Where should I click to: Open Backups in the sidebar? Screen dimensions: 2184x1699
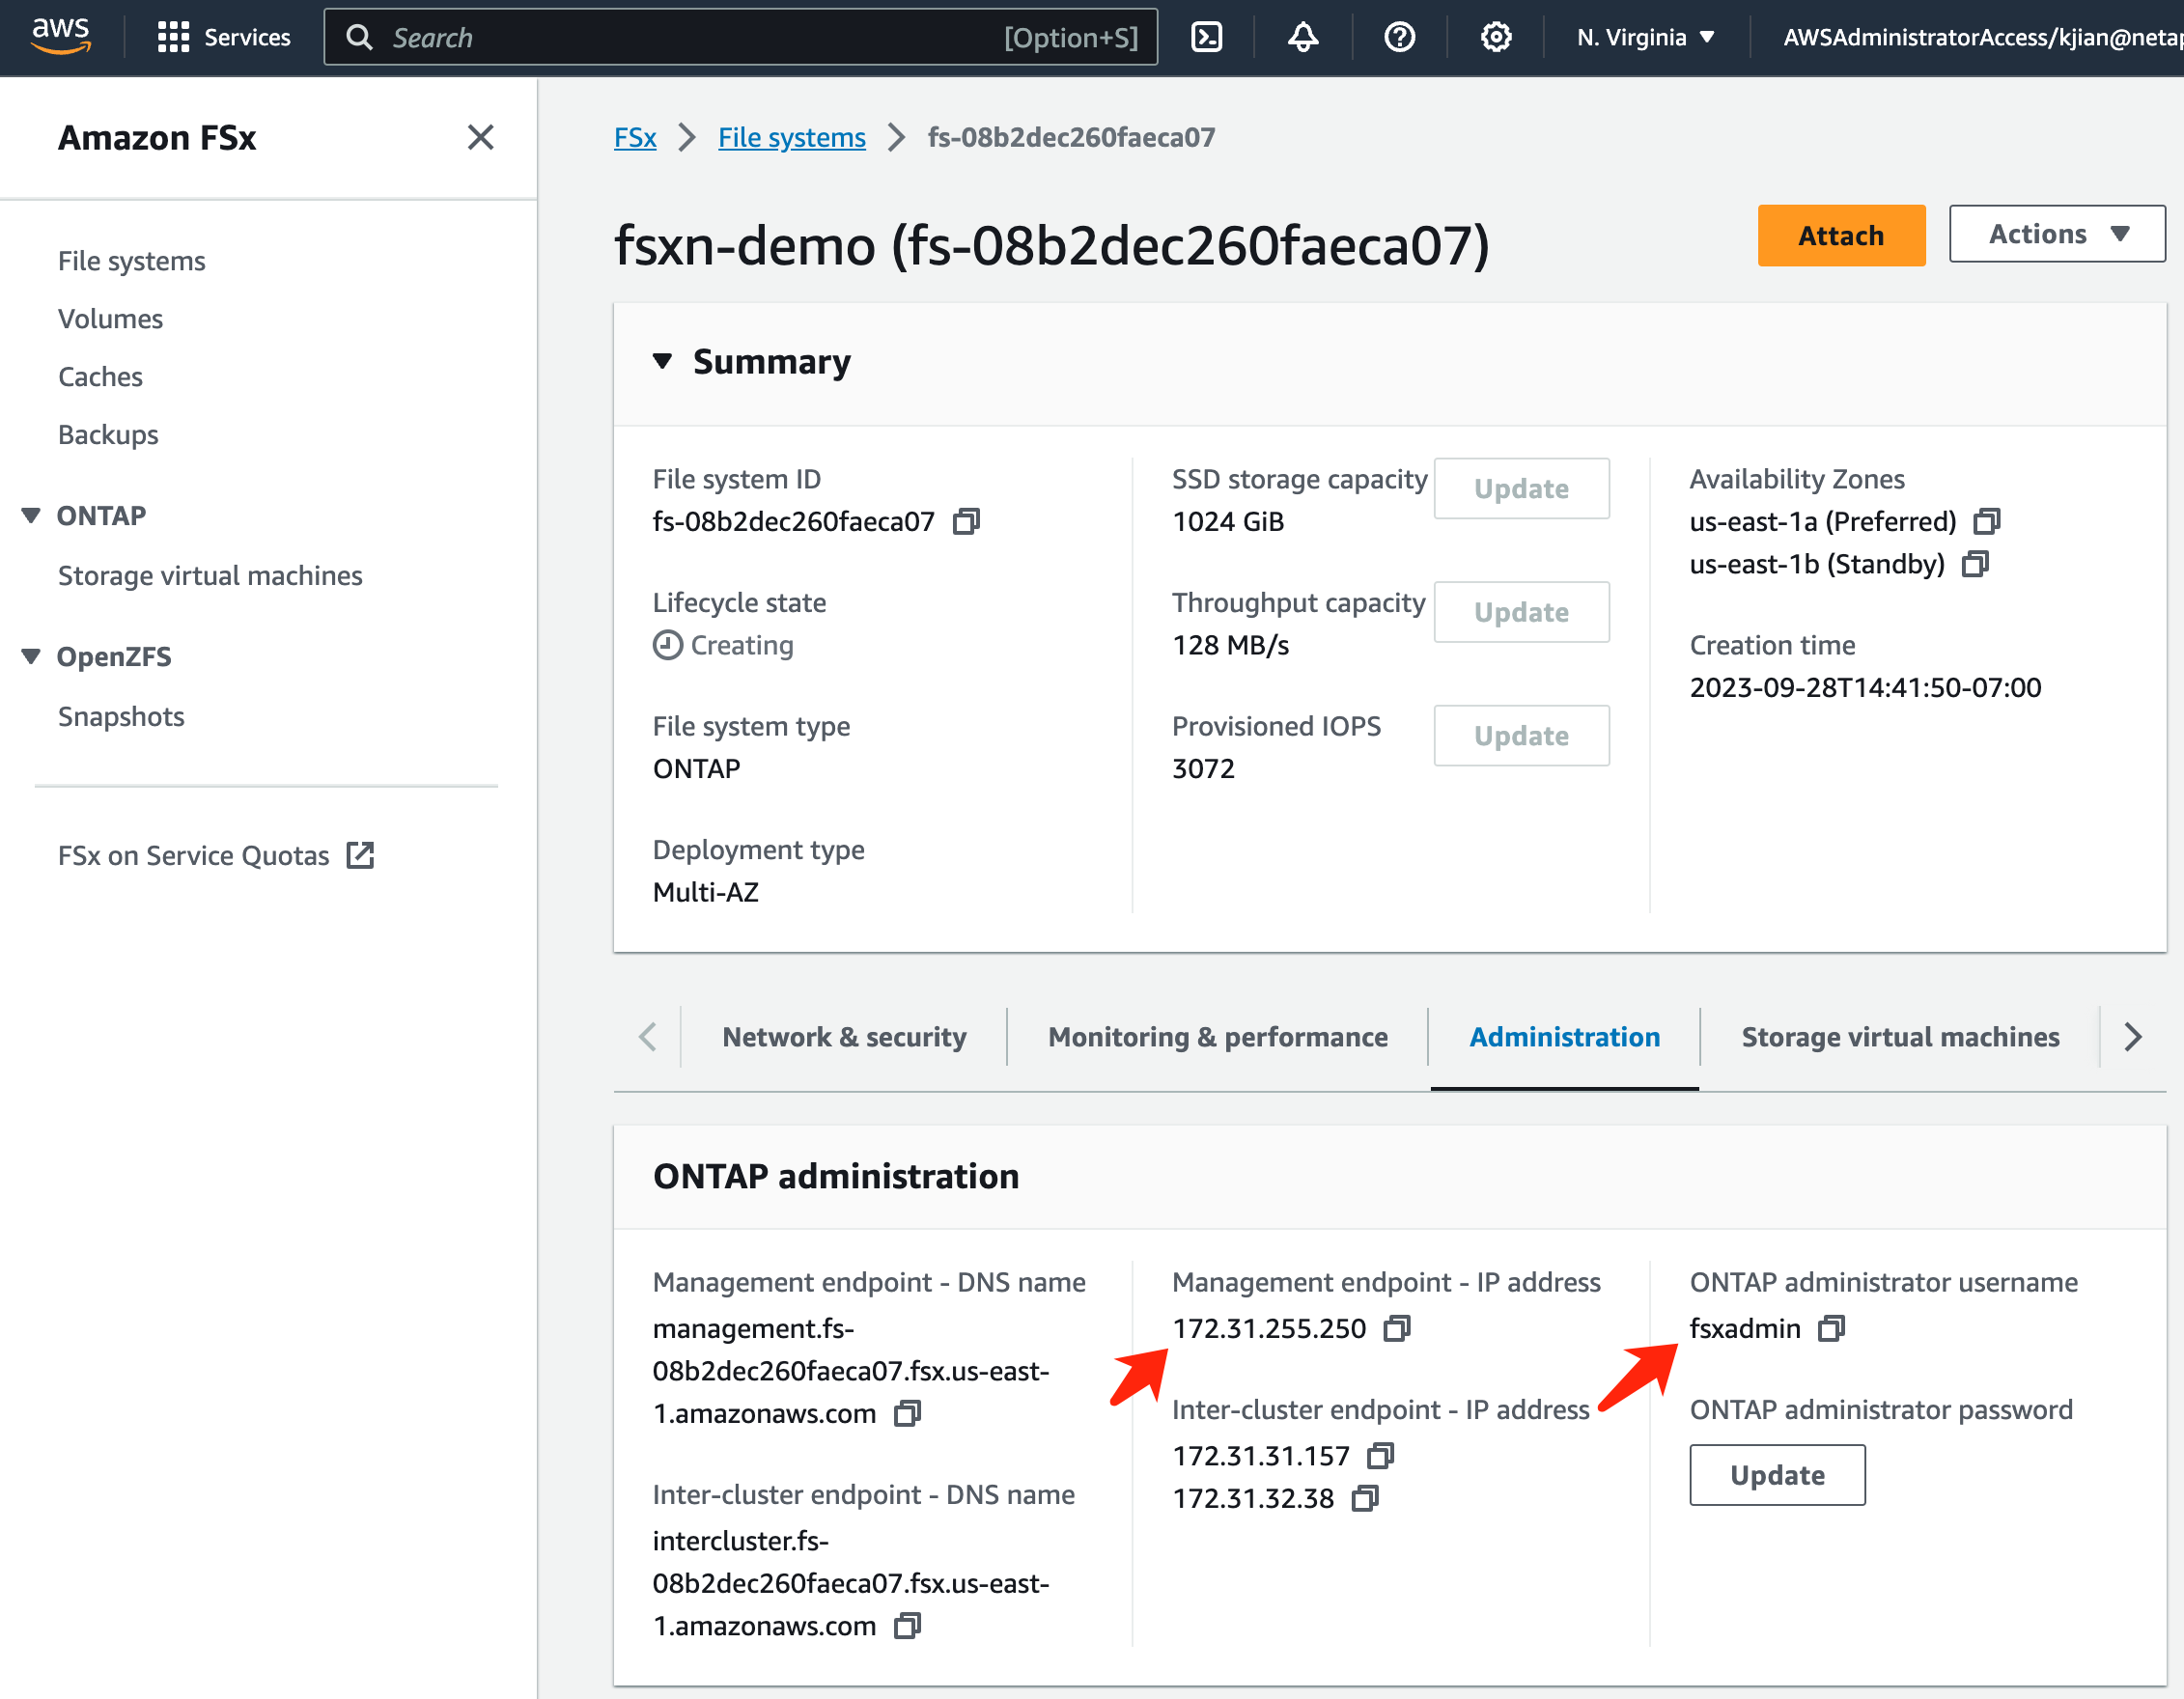tap(108, 435)
